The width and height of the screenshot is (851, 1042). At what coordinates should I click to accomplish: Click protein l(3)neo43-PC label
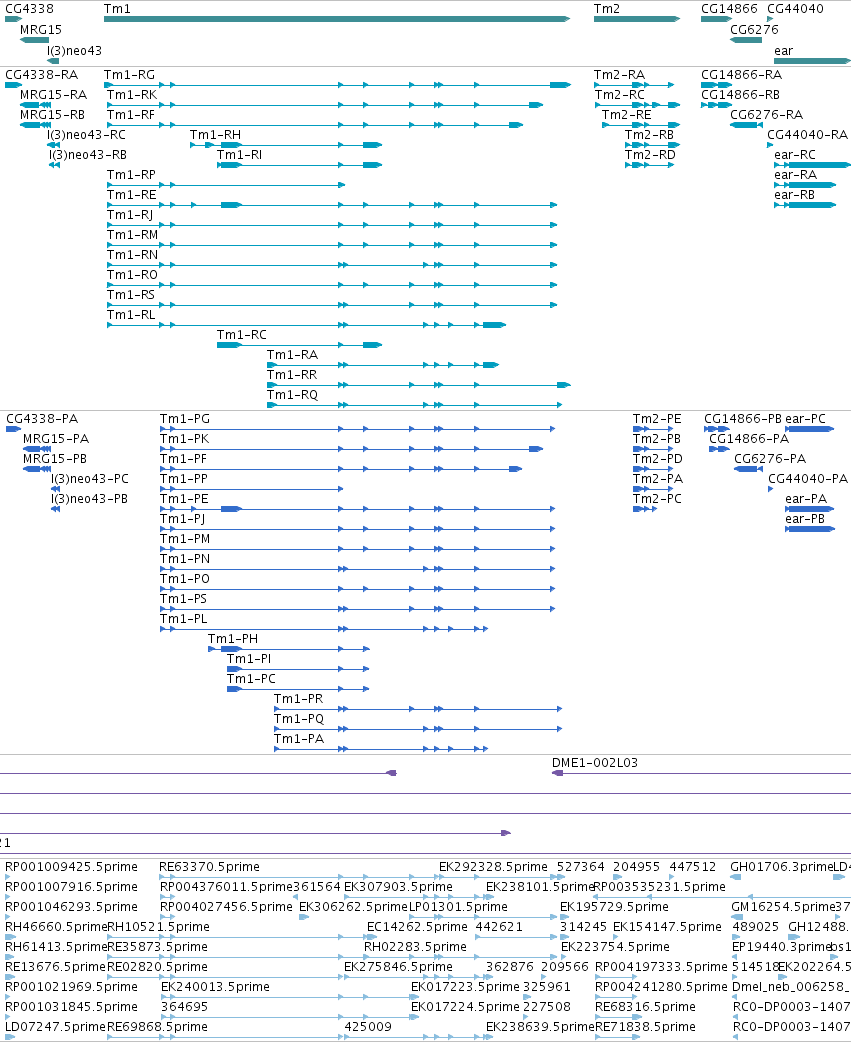pos(90,479)
